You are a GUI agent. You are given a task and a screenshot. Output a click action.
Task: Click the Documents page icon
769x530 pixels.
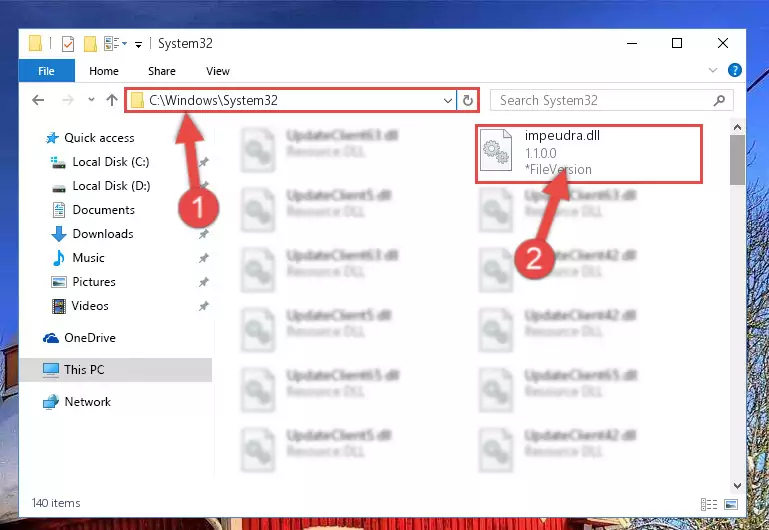[59, 210]
